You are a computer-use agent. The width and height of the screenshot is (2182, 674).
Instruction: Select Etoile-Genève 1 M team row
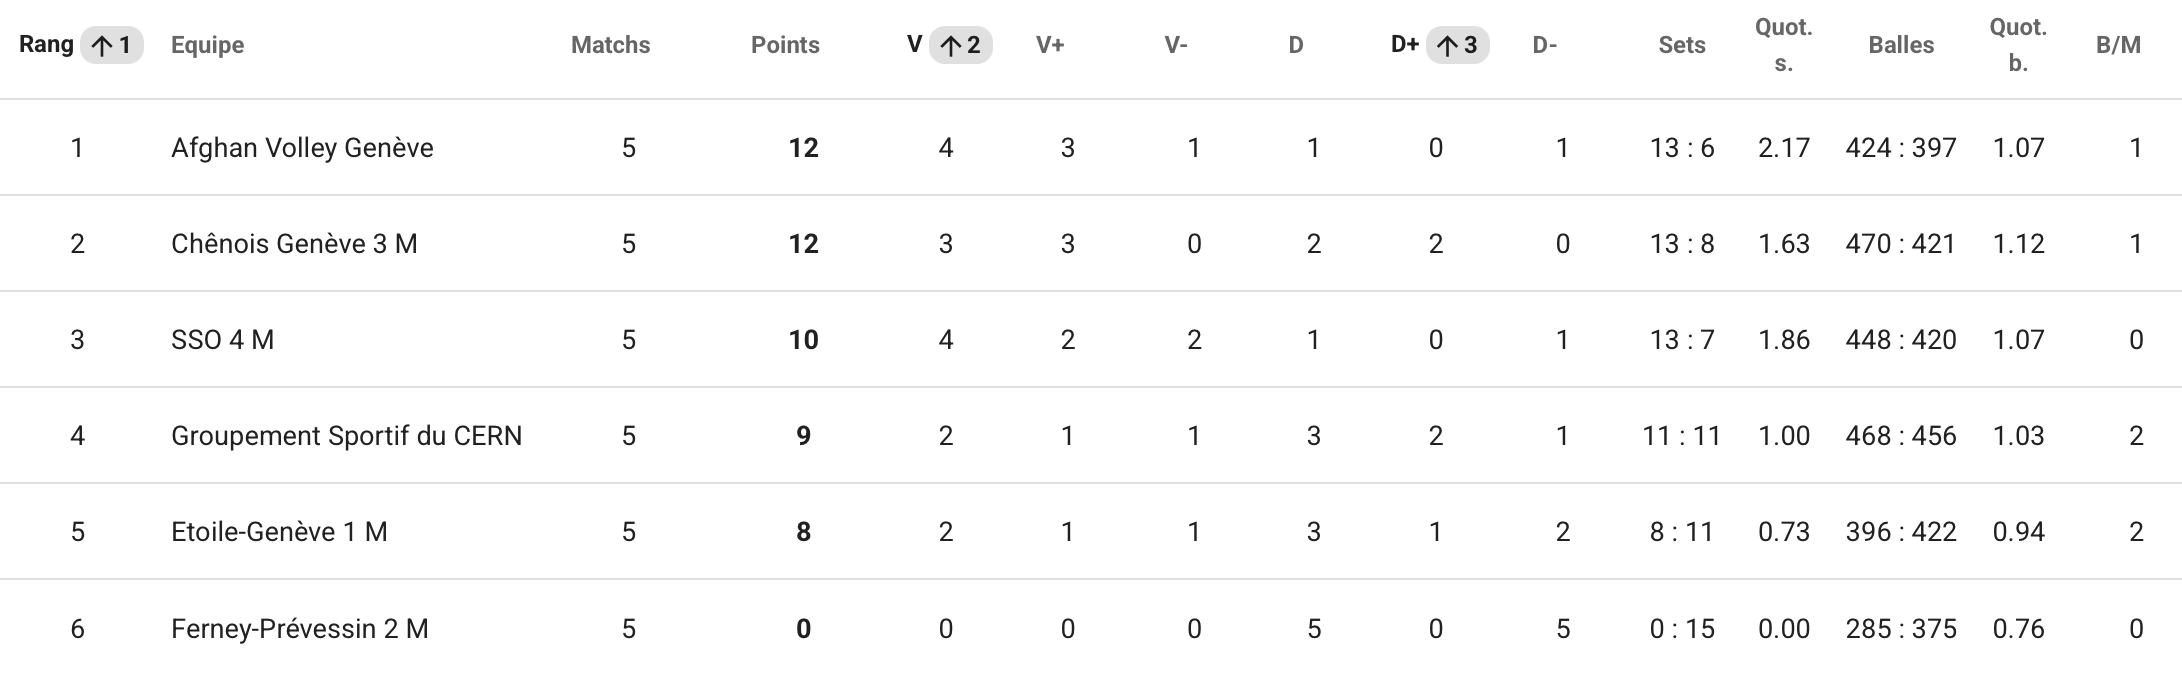click(1091, 532)
